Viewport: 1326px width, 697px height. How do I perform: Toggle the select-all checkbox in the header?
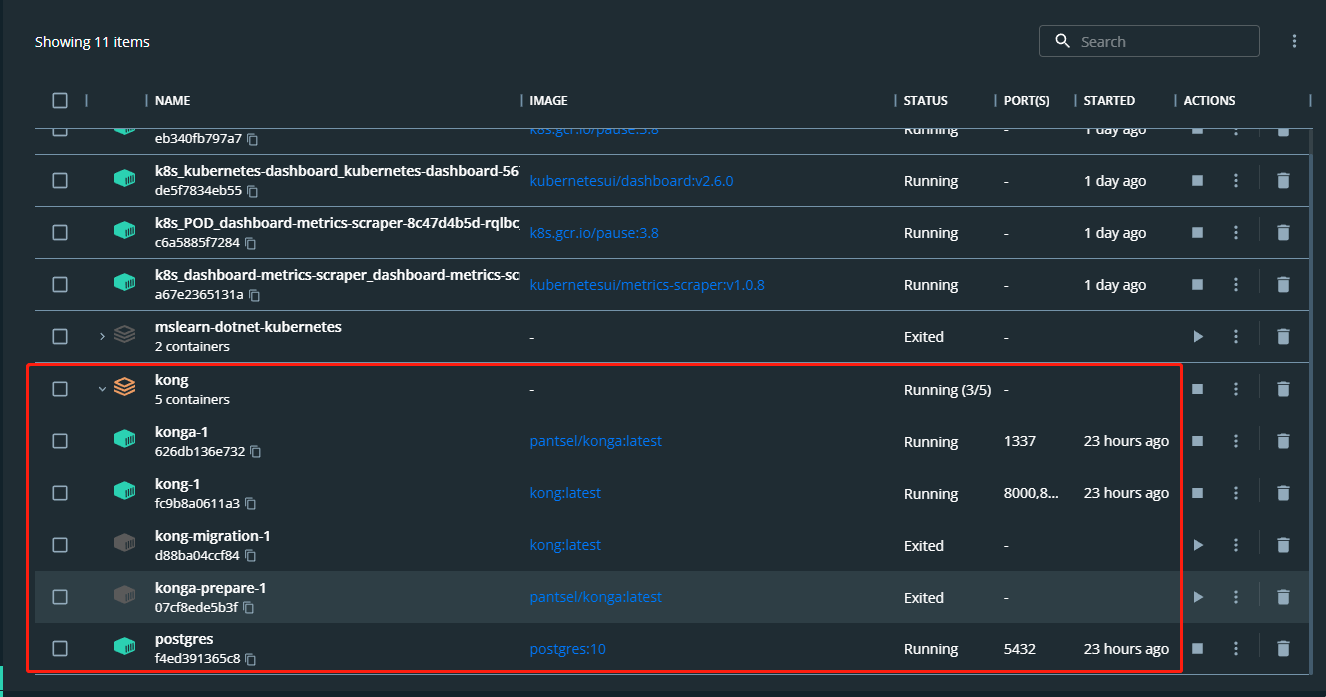click(60, 100)
